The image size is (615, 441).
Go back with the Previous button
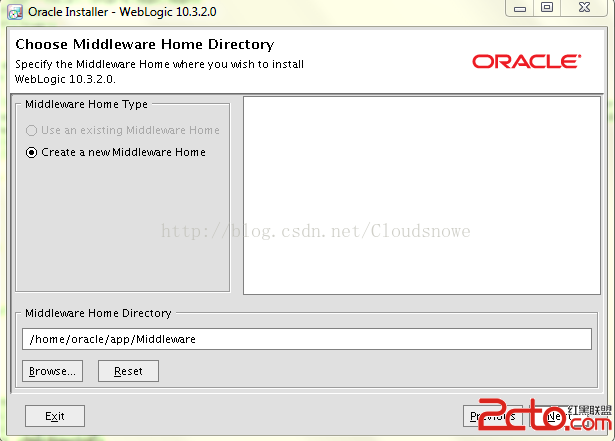point(493,416)
